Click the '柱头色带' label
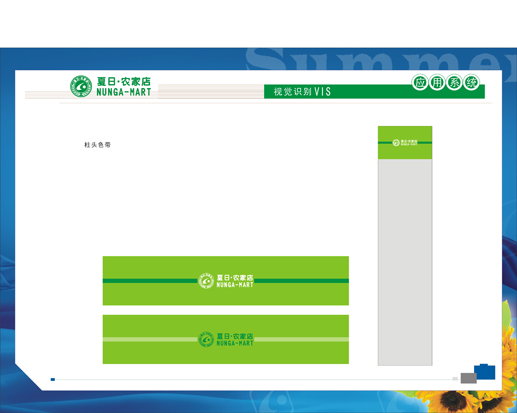 [97, 145]
